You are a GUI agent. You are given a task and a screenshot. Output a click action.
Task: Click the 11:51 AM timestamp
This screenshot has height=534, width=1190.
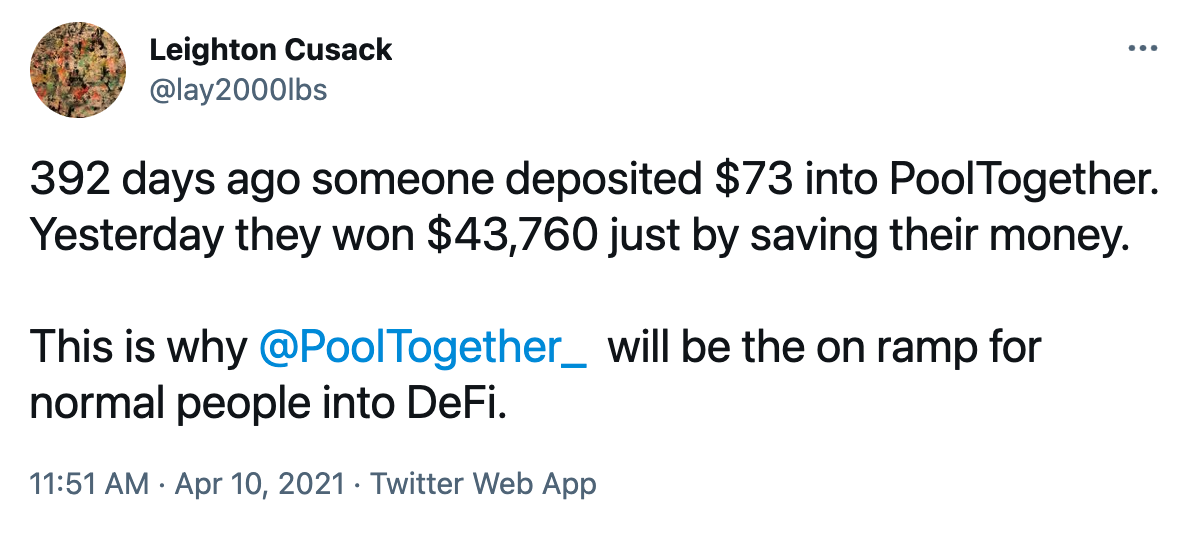89,484
